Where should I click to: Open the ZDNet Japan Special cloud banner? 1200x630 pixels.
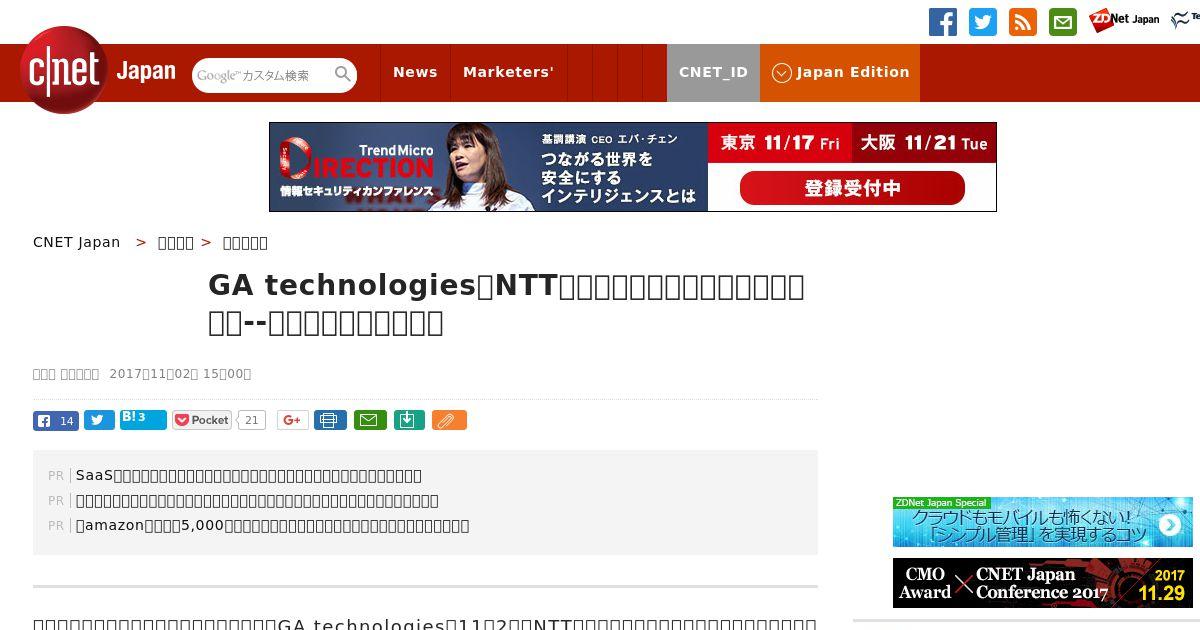click(1043, 522)
